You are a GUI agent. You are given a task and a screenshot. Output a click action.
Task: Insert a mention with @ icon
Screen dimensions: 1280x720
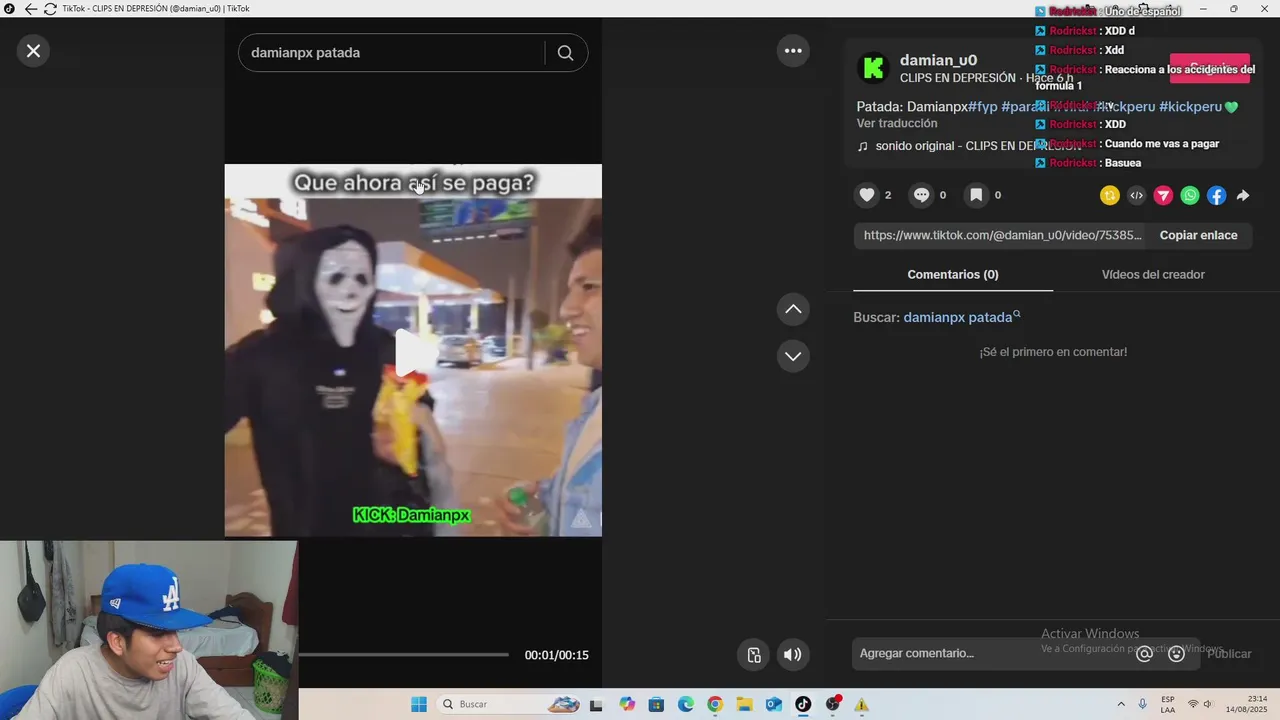1145,654
